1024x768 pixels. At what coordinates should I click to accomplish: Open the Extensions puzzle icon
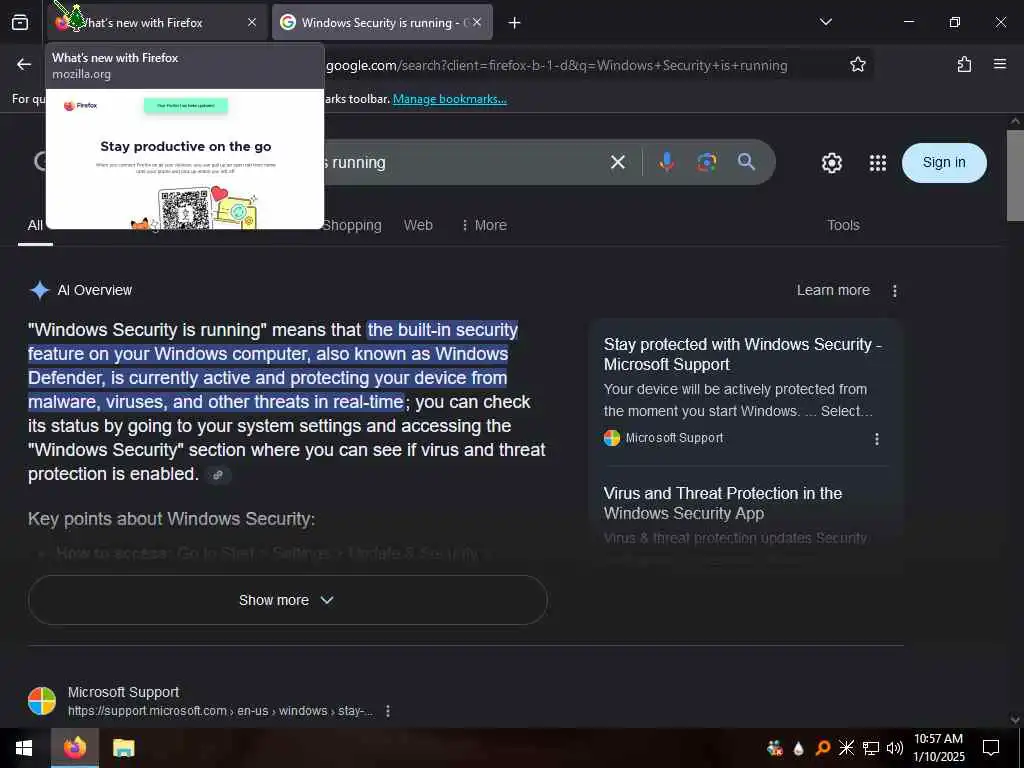[x=964, y=64]
